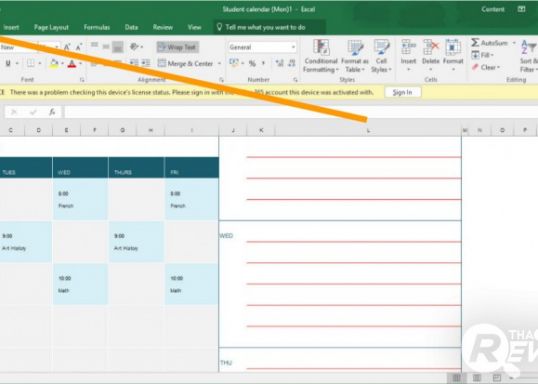Open Cell Styles gallery
Screen dimensions: 538x384
[381, 56]
